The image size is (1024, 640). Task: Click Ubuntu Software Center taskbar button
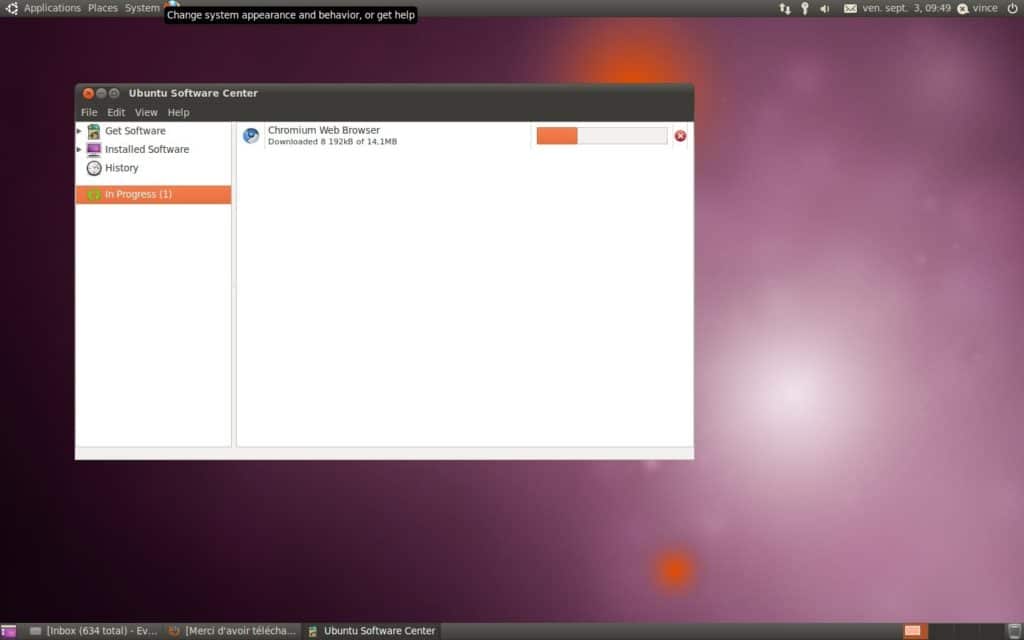tap(372, 631)
